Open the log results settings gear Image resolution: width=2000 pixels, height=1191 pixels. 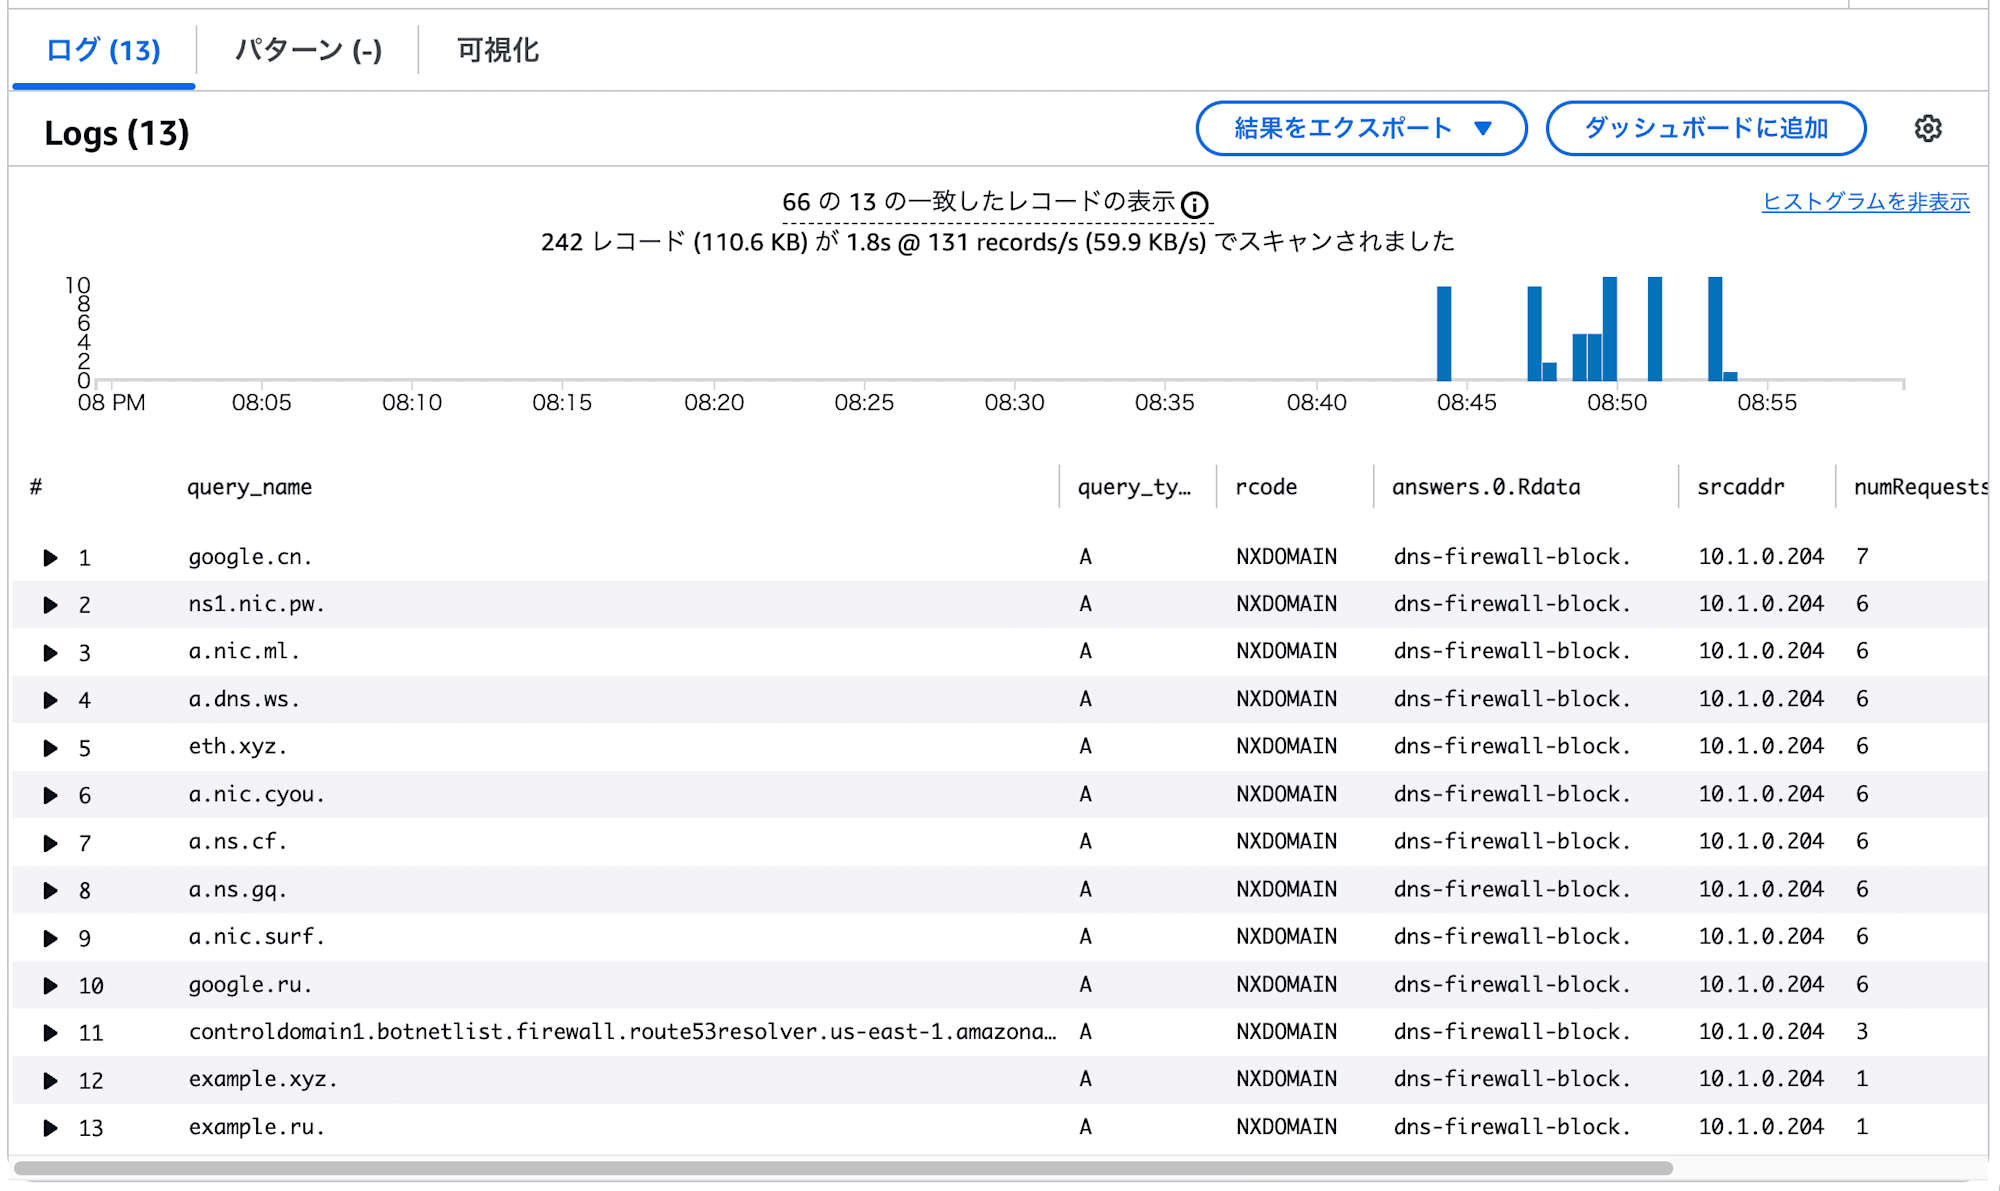click(1928, 129)
